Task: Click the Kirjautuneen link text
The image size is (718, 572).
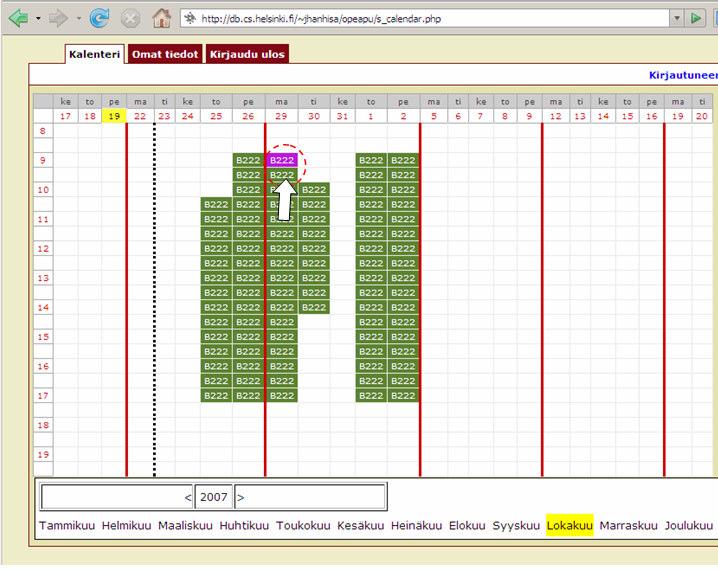Action: pyautogui.click(x=683, y=75)
